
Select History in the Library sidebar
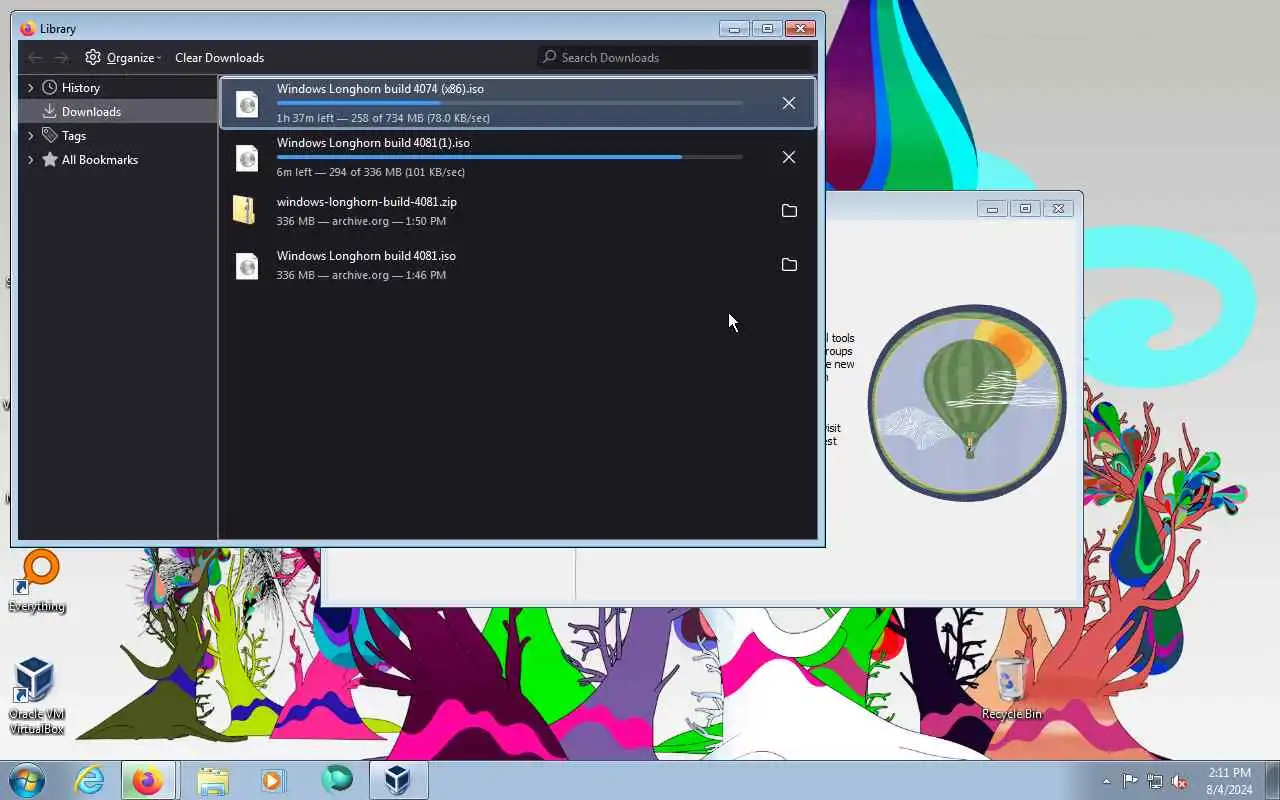point(118,87)
